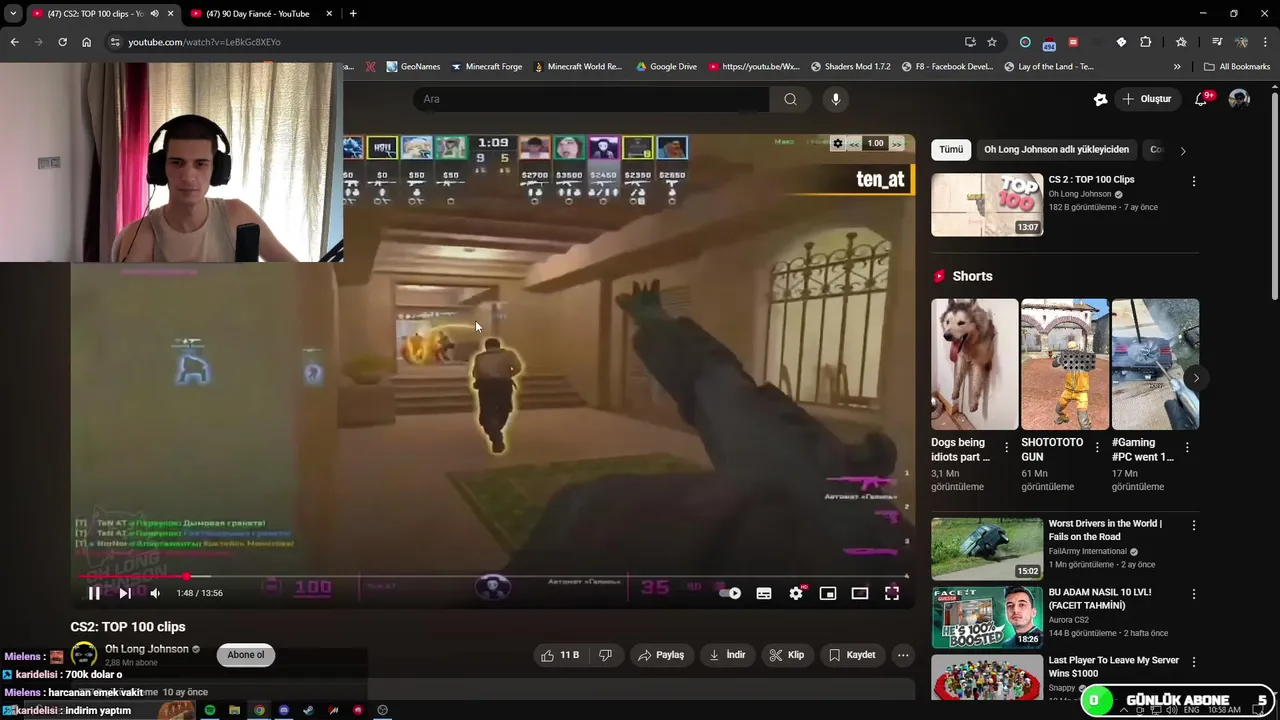The height and width of the screenshot is (720, 1280).
Task: Open a new browser tab
Action: 353,14
